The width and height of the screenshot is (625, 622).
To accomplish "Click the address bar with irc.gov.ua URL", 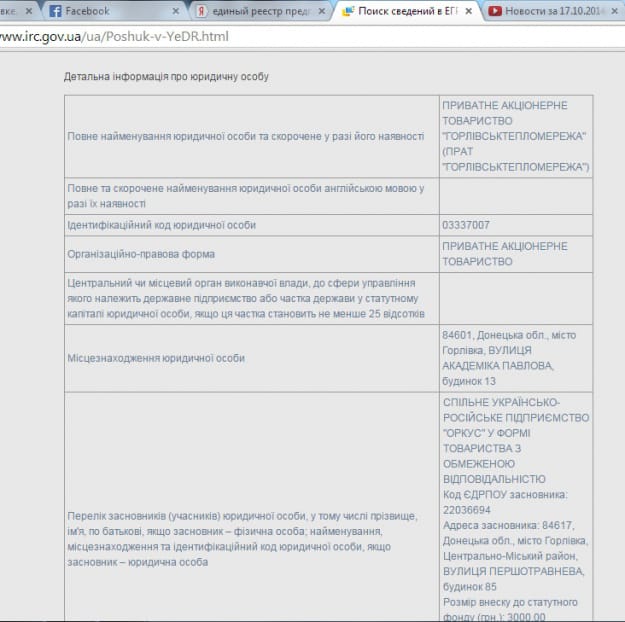I will [300, 36].
